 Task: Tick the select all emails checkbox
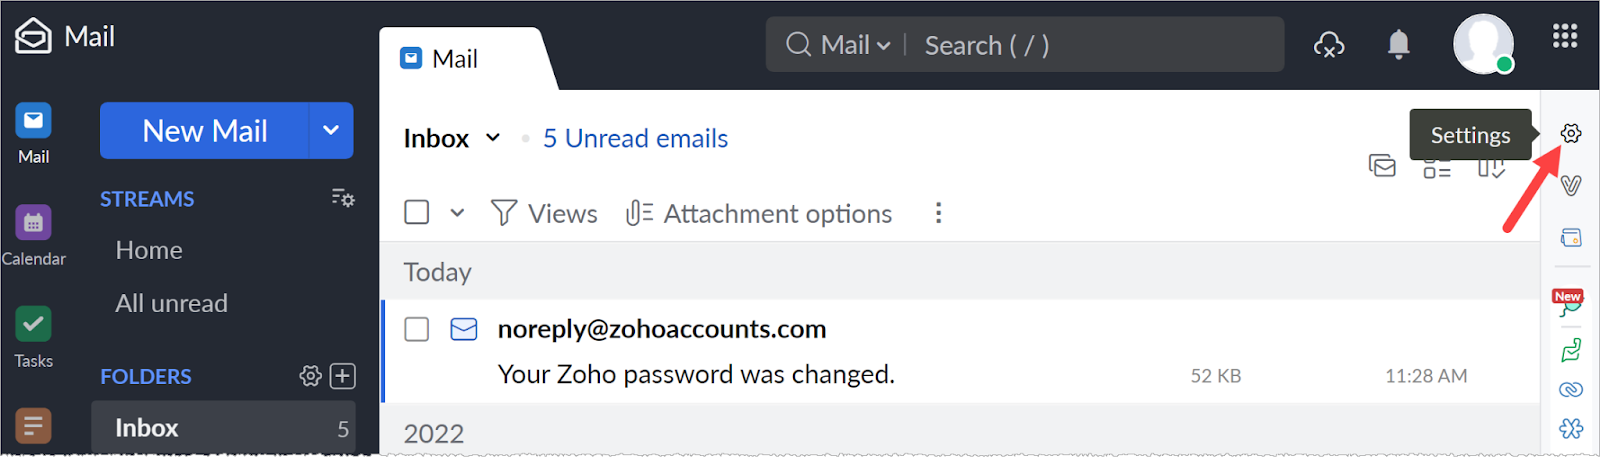(x=417, y=212)
